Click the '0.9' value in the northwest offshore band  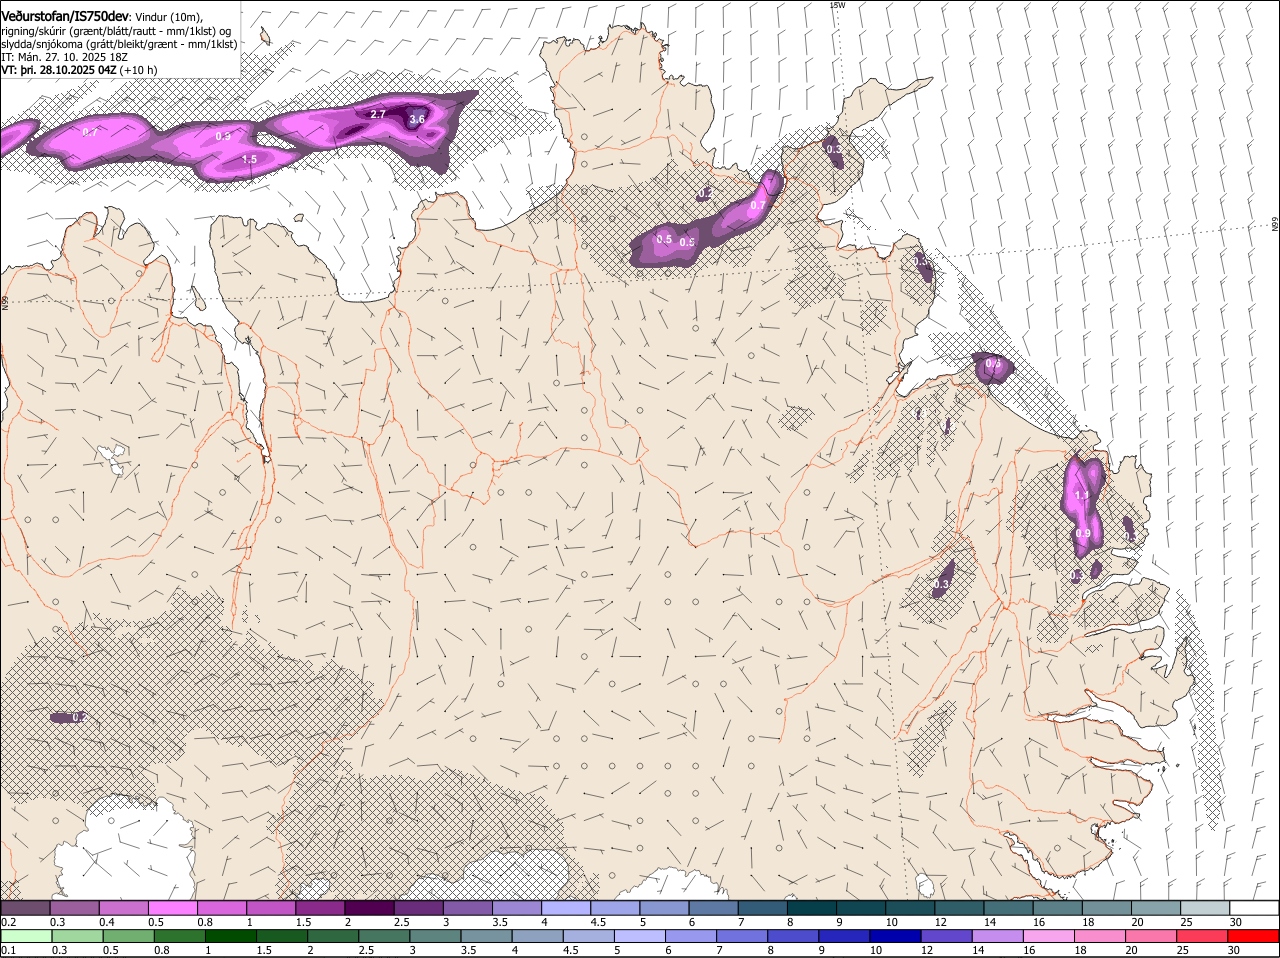[223, 136]
